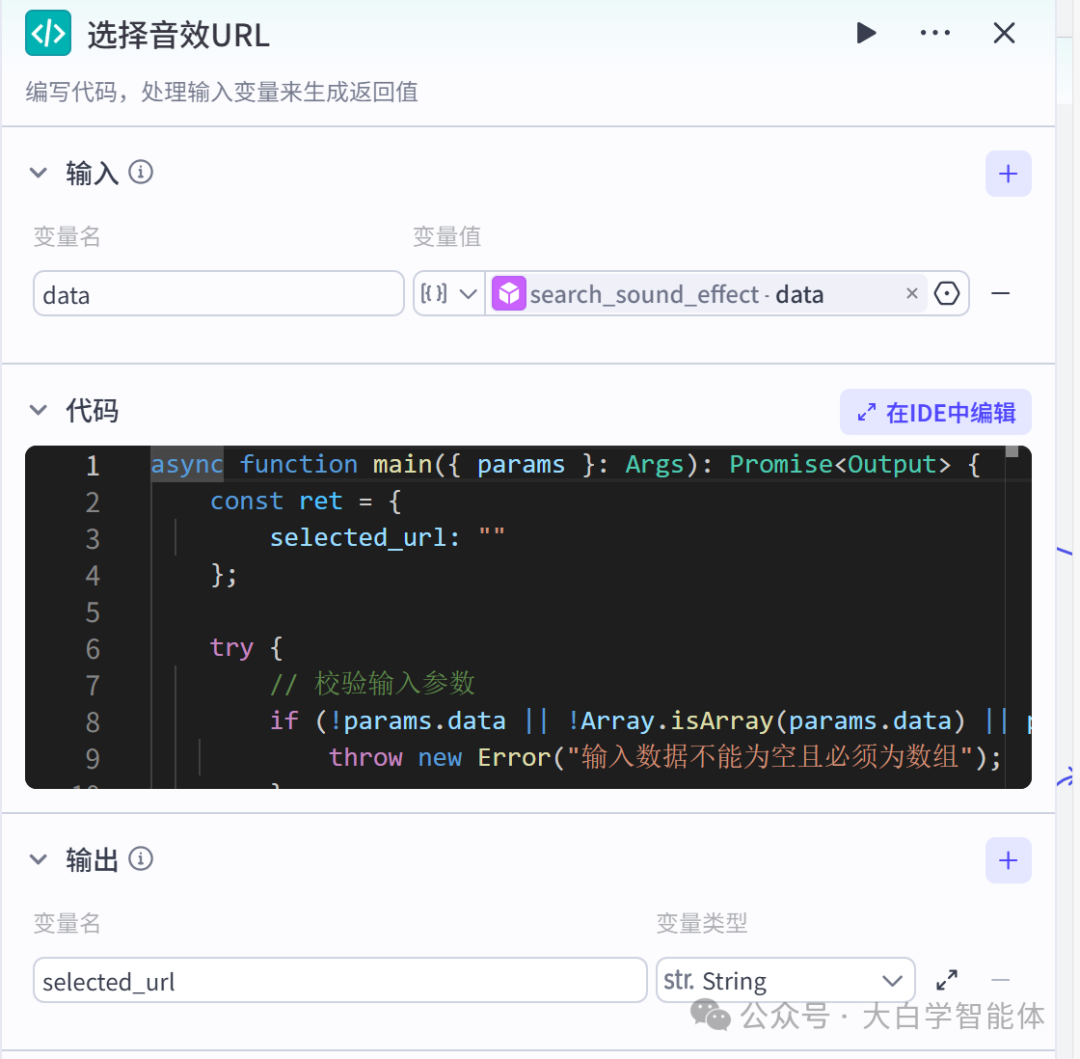This screenshot has height=1059, width=1080.
Task: Open code with 在IDE中编辑 button
Action: click(x=935, y=412)
